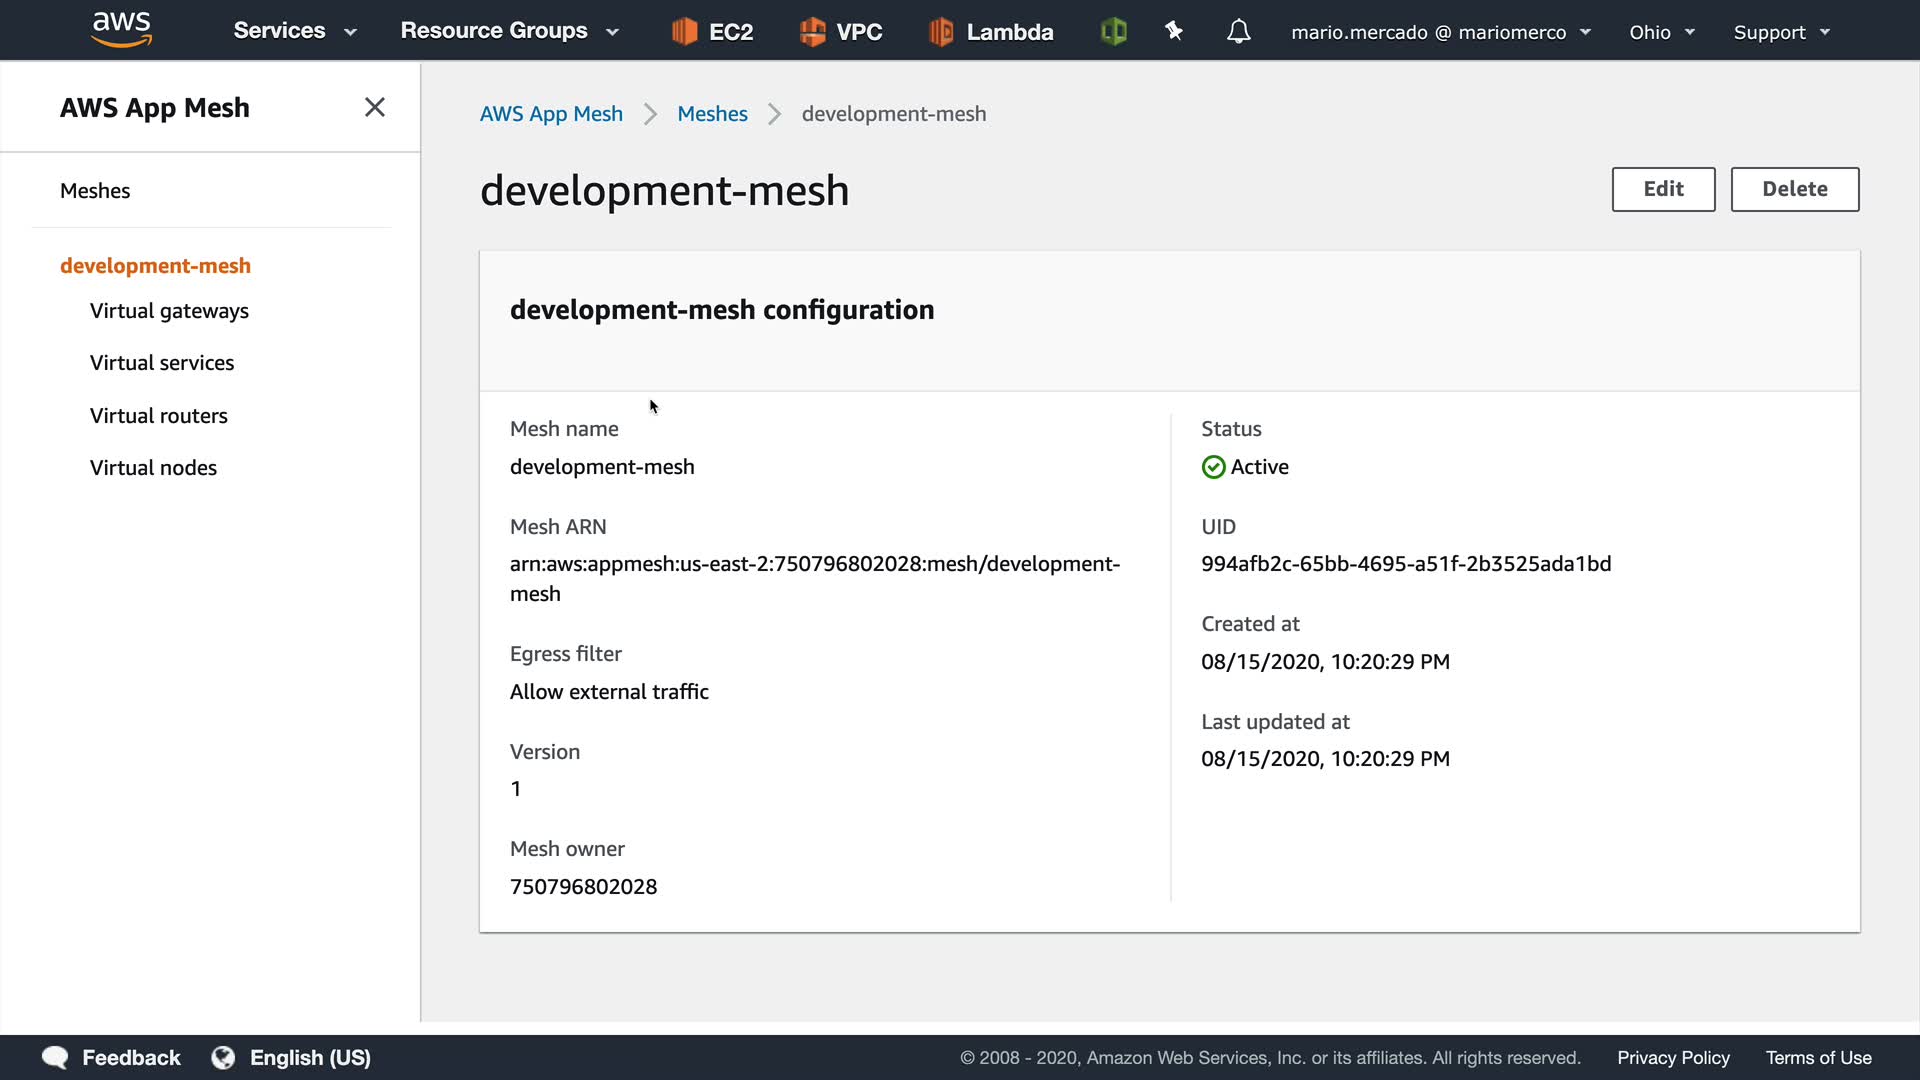Open the mario.mercado account menu
Image resolution: width=1920 pixels, height=1080 pixels.
pyautogui.click(x=1440, y=32)
